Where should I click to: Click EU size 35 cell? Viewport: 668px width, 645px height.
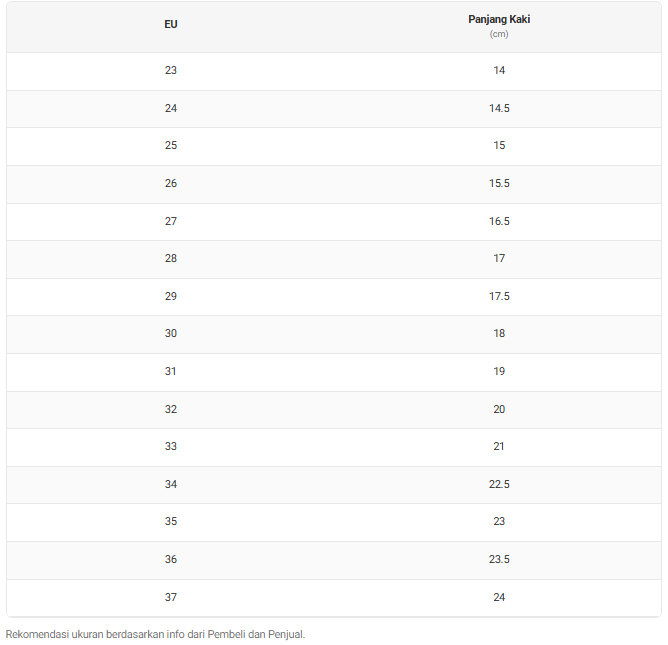(x=171, y=521)
